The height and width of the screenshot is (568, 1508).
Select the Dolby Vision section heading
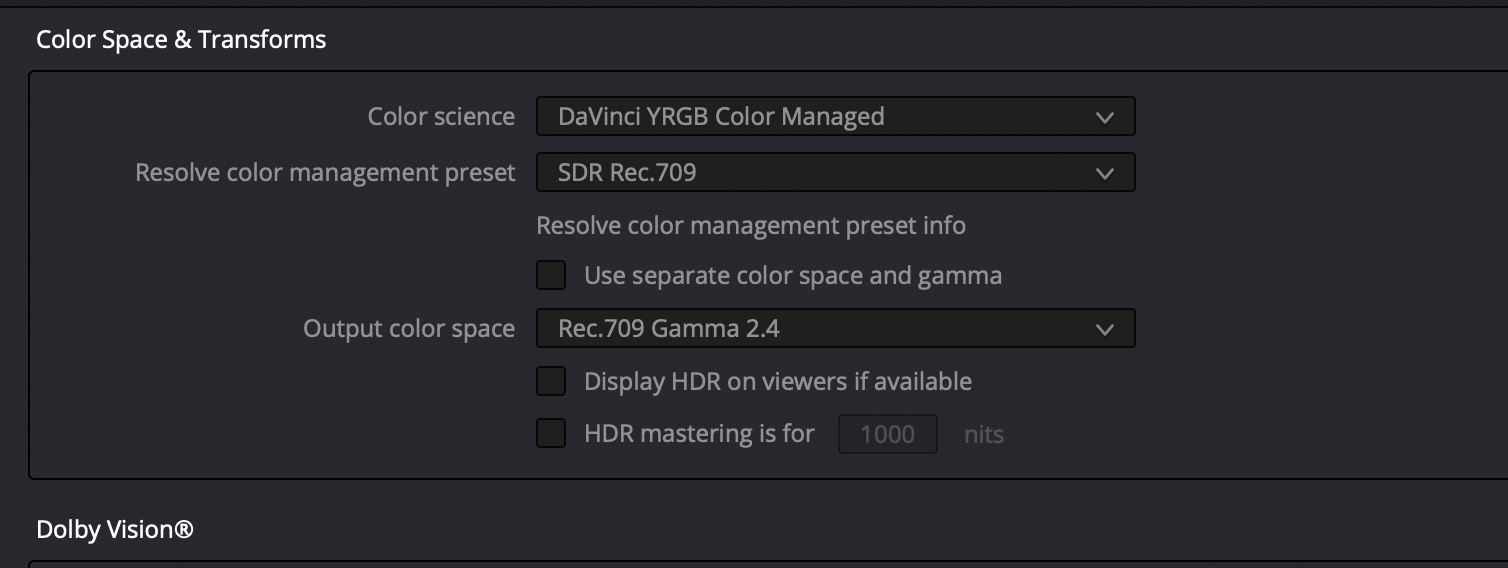[x=115, y=529]
